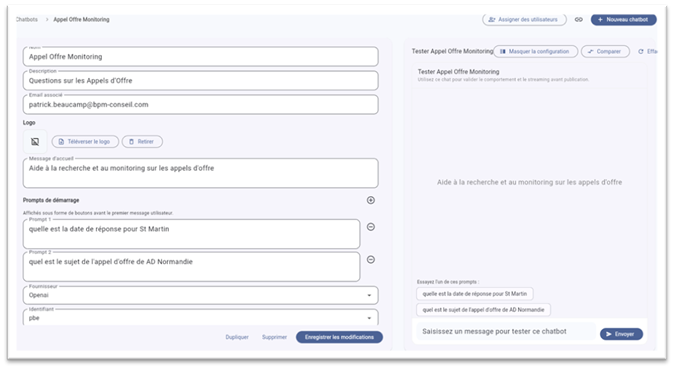The image size is (674, 369).
Task: Click the Email associé input field
Action: 200,105
